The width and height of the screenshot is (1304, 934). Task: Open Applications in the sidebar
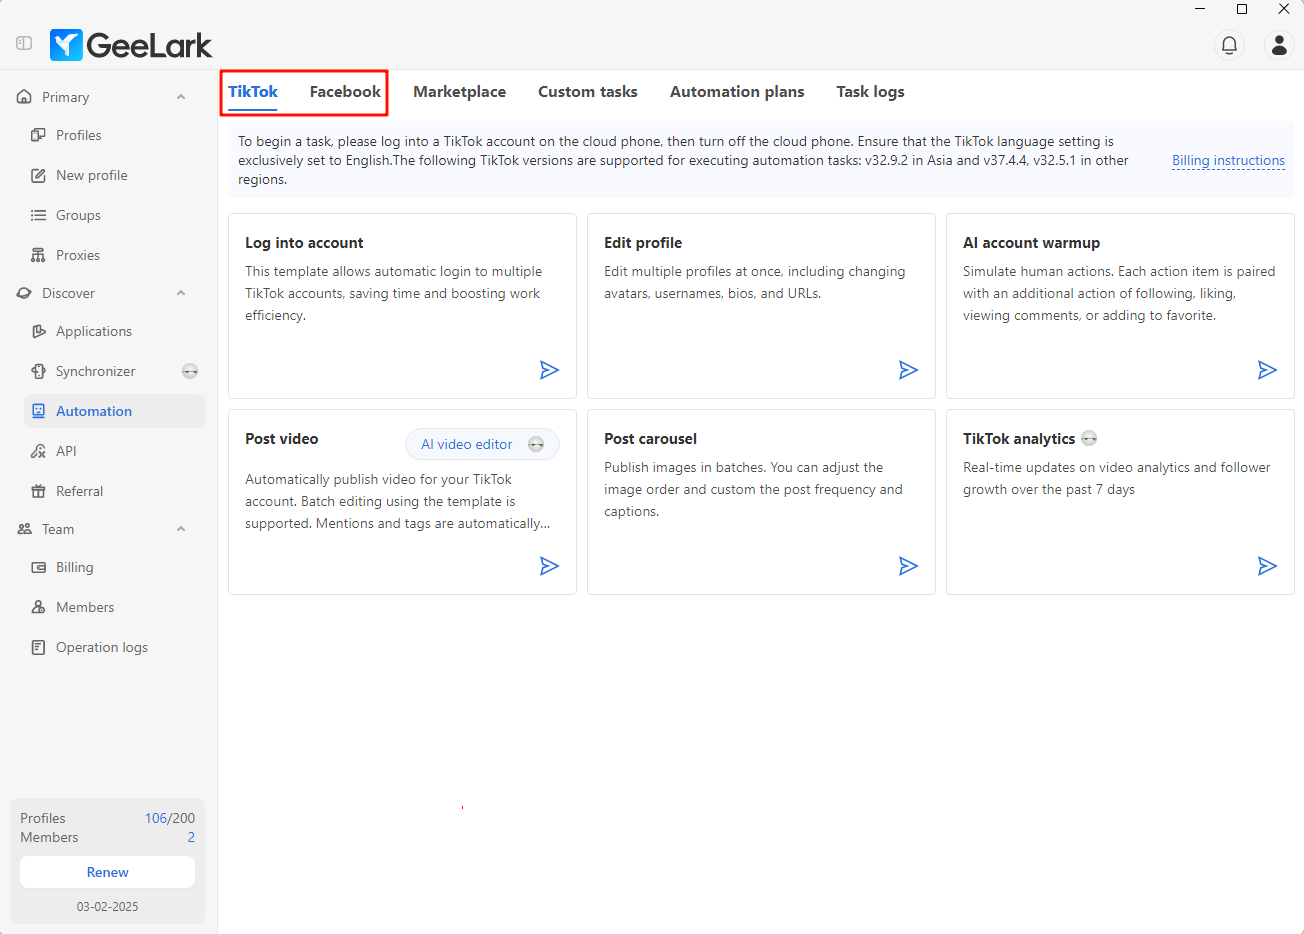115,331
